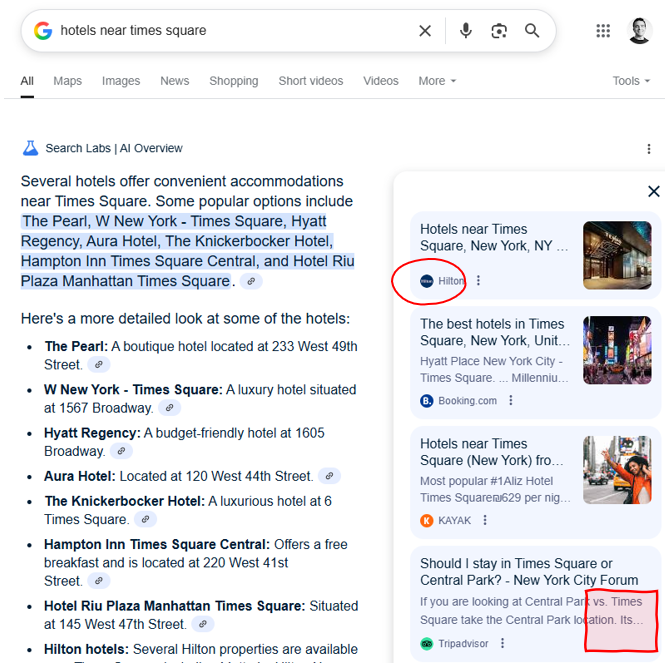Click 'The Pearl:' bold hotel name
The width and height of the screenshot is (665, 663).
pyautogui.click(x=76, y=346)
